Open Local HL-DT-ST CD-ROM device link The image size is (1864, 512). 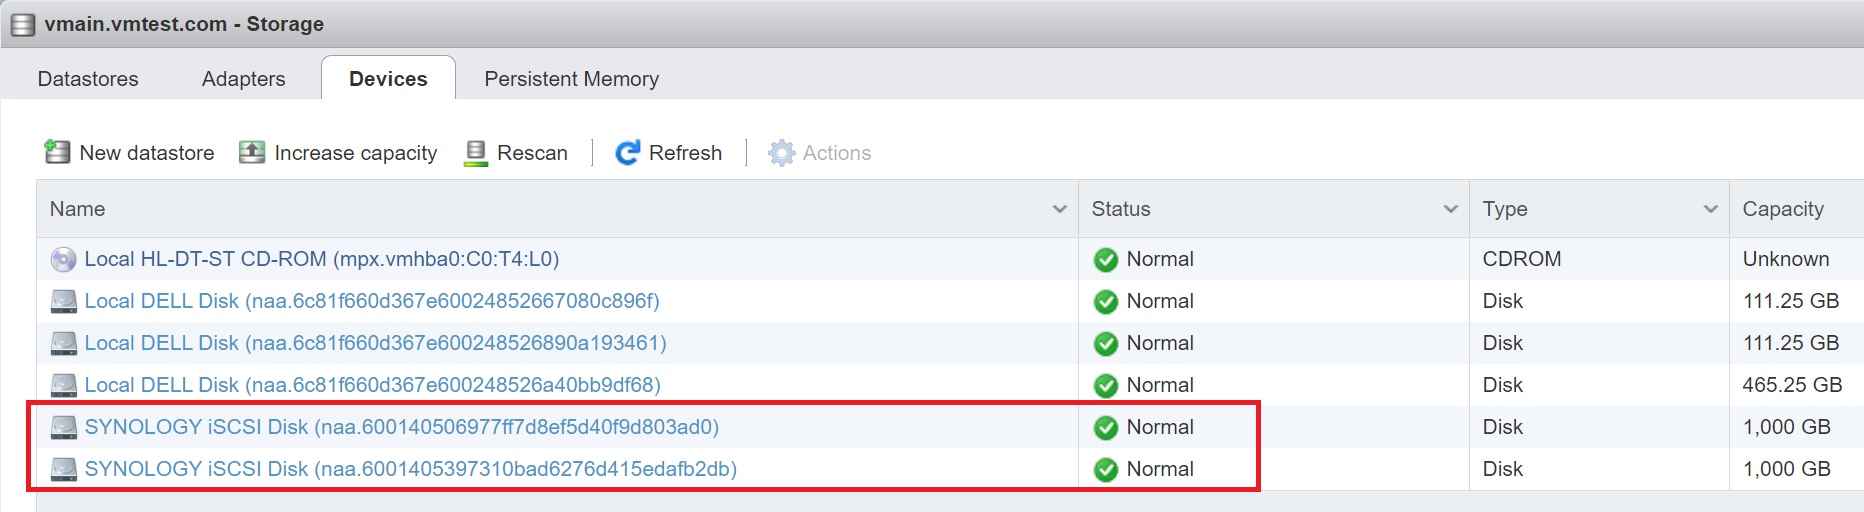tap(321, 259)
